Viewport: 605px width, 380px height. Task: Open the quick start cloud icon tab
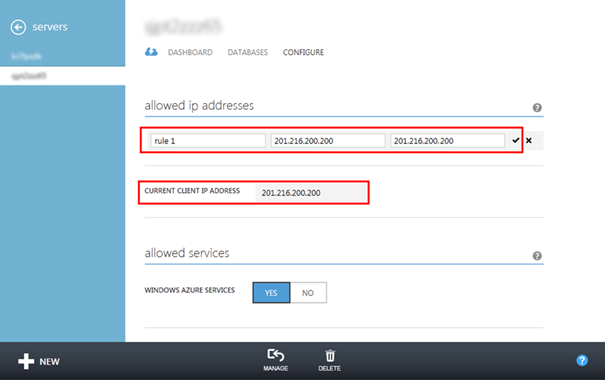coord(151,52)
